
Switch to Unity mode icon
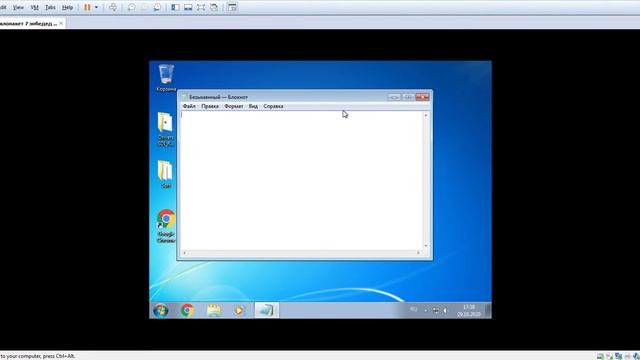point(214,7)
